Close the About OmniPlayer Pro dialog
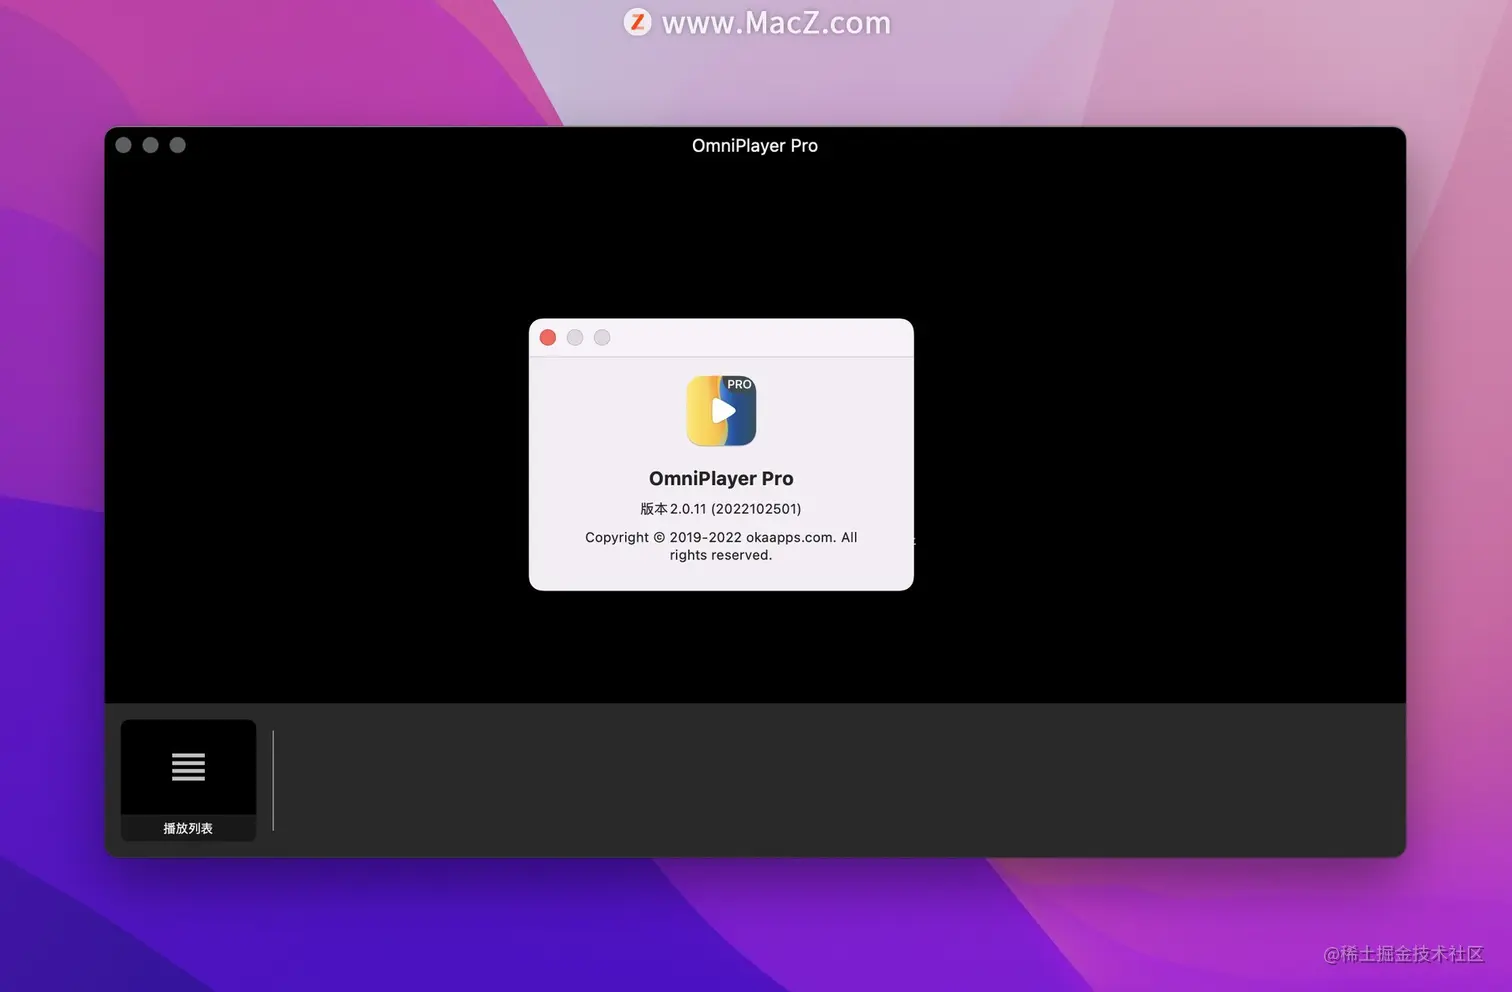 tap(548, 338)
